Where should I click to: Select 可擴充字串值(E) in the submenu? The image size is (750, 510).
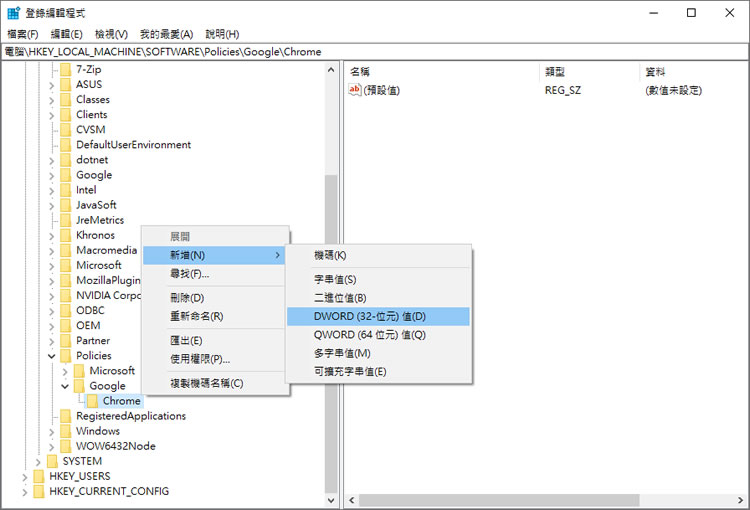click(378, 372)
